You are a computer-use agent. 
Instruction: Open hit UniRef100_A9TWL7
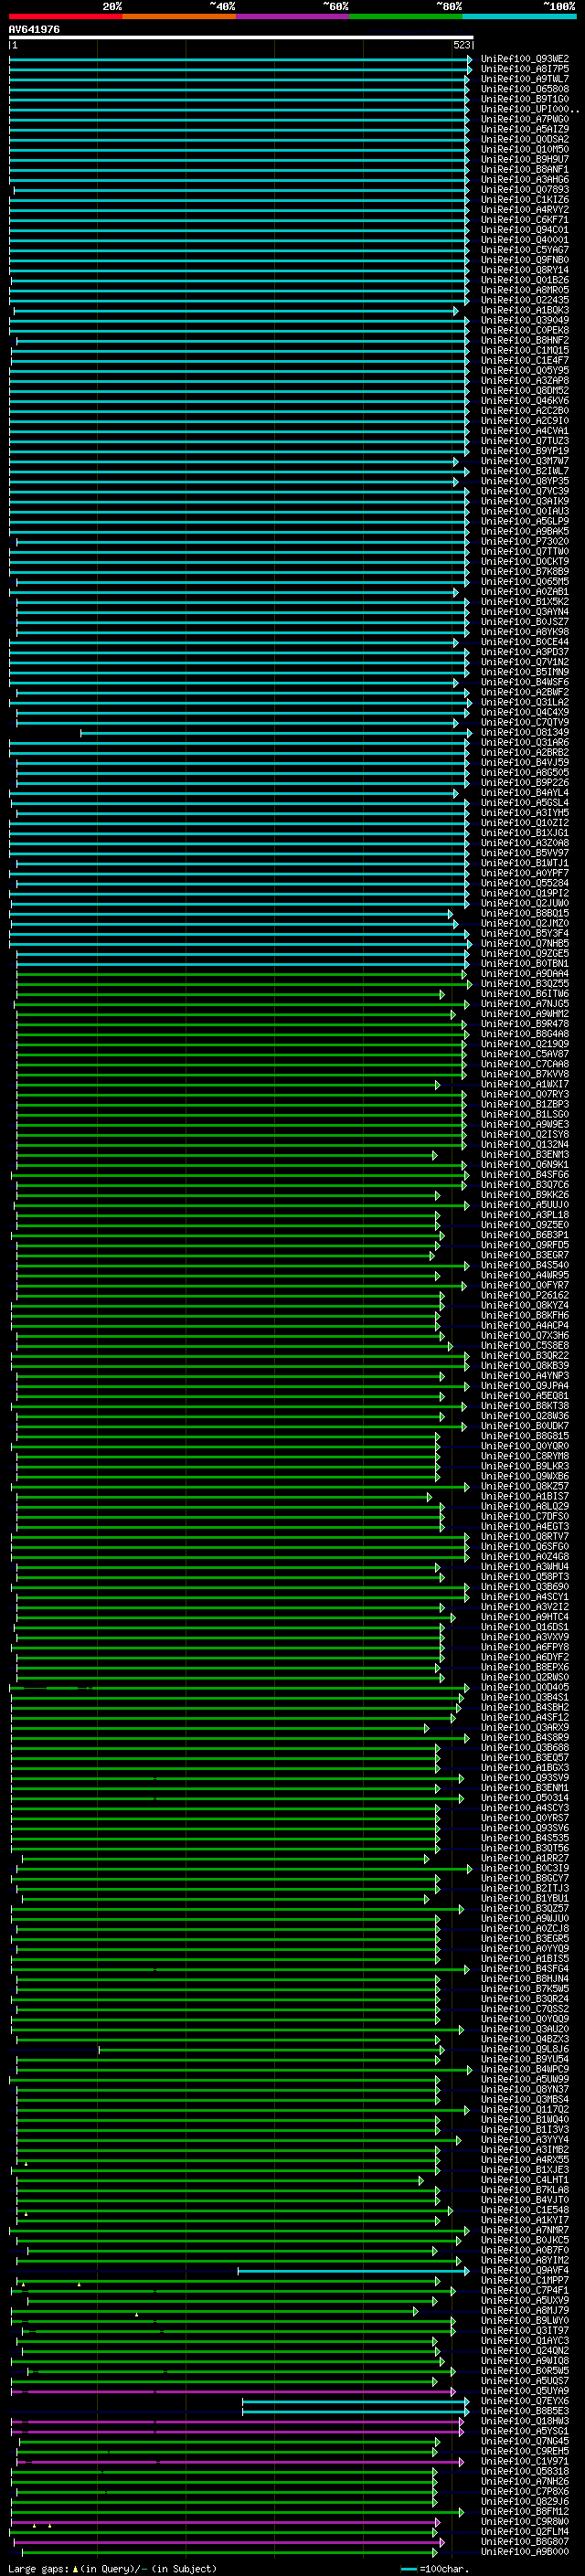pyautogui.click(x=525, y=79)
